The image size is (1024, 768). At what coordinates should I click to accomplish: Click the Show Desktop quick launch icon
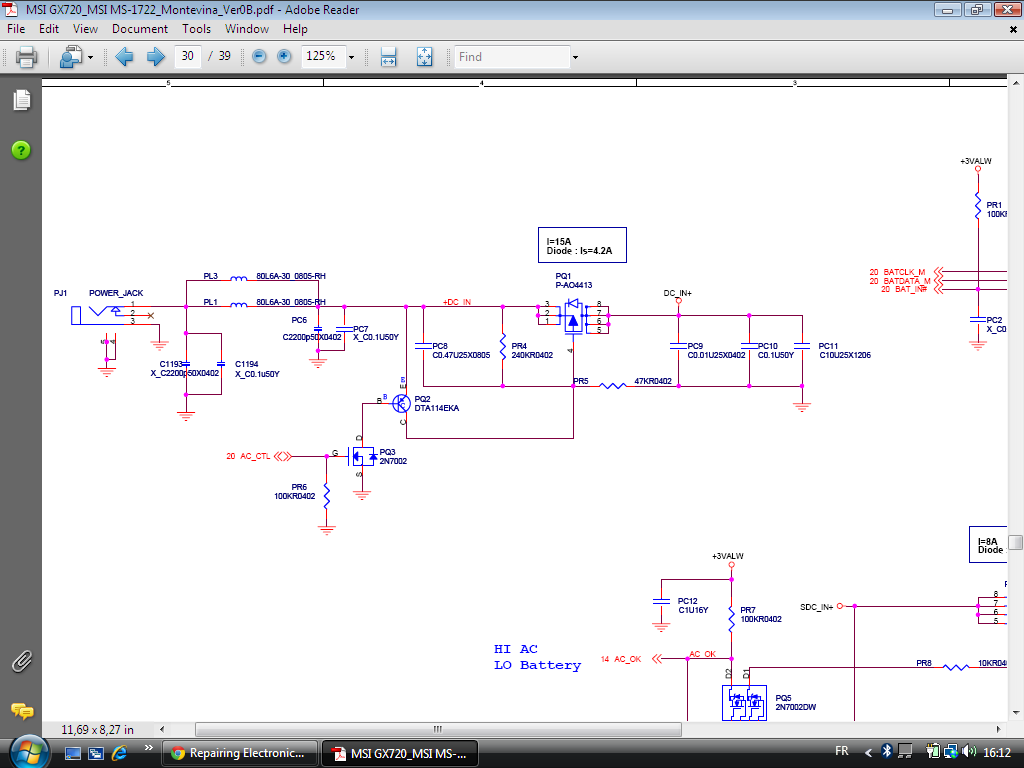pyautogui.click(x=72, y=754)
